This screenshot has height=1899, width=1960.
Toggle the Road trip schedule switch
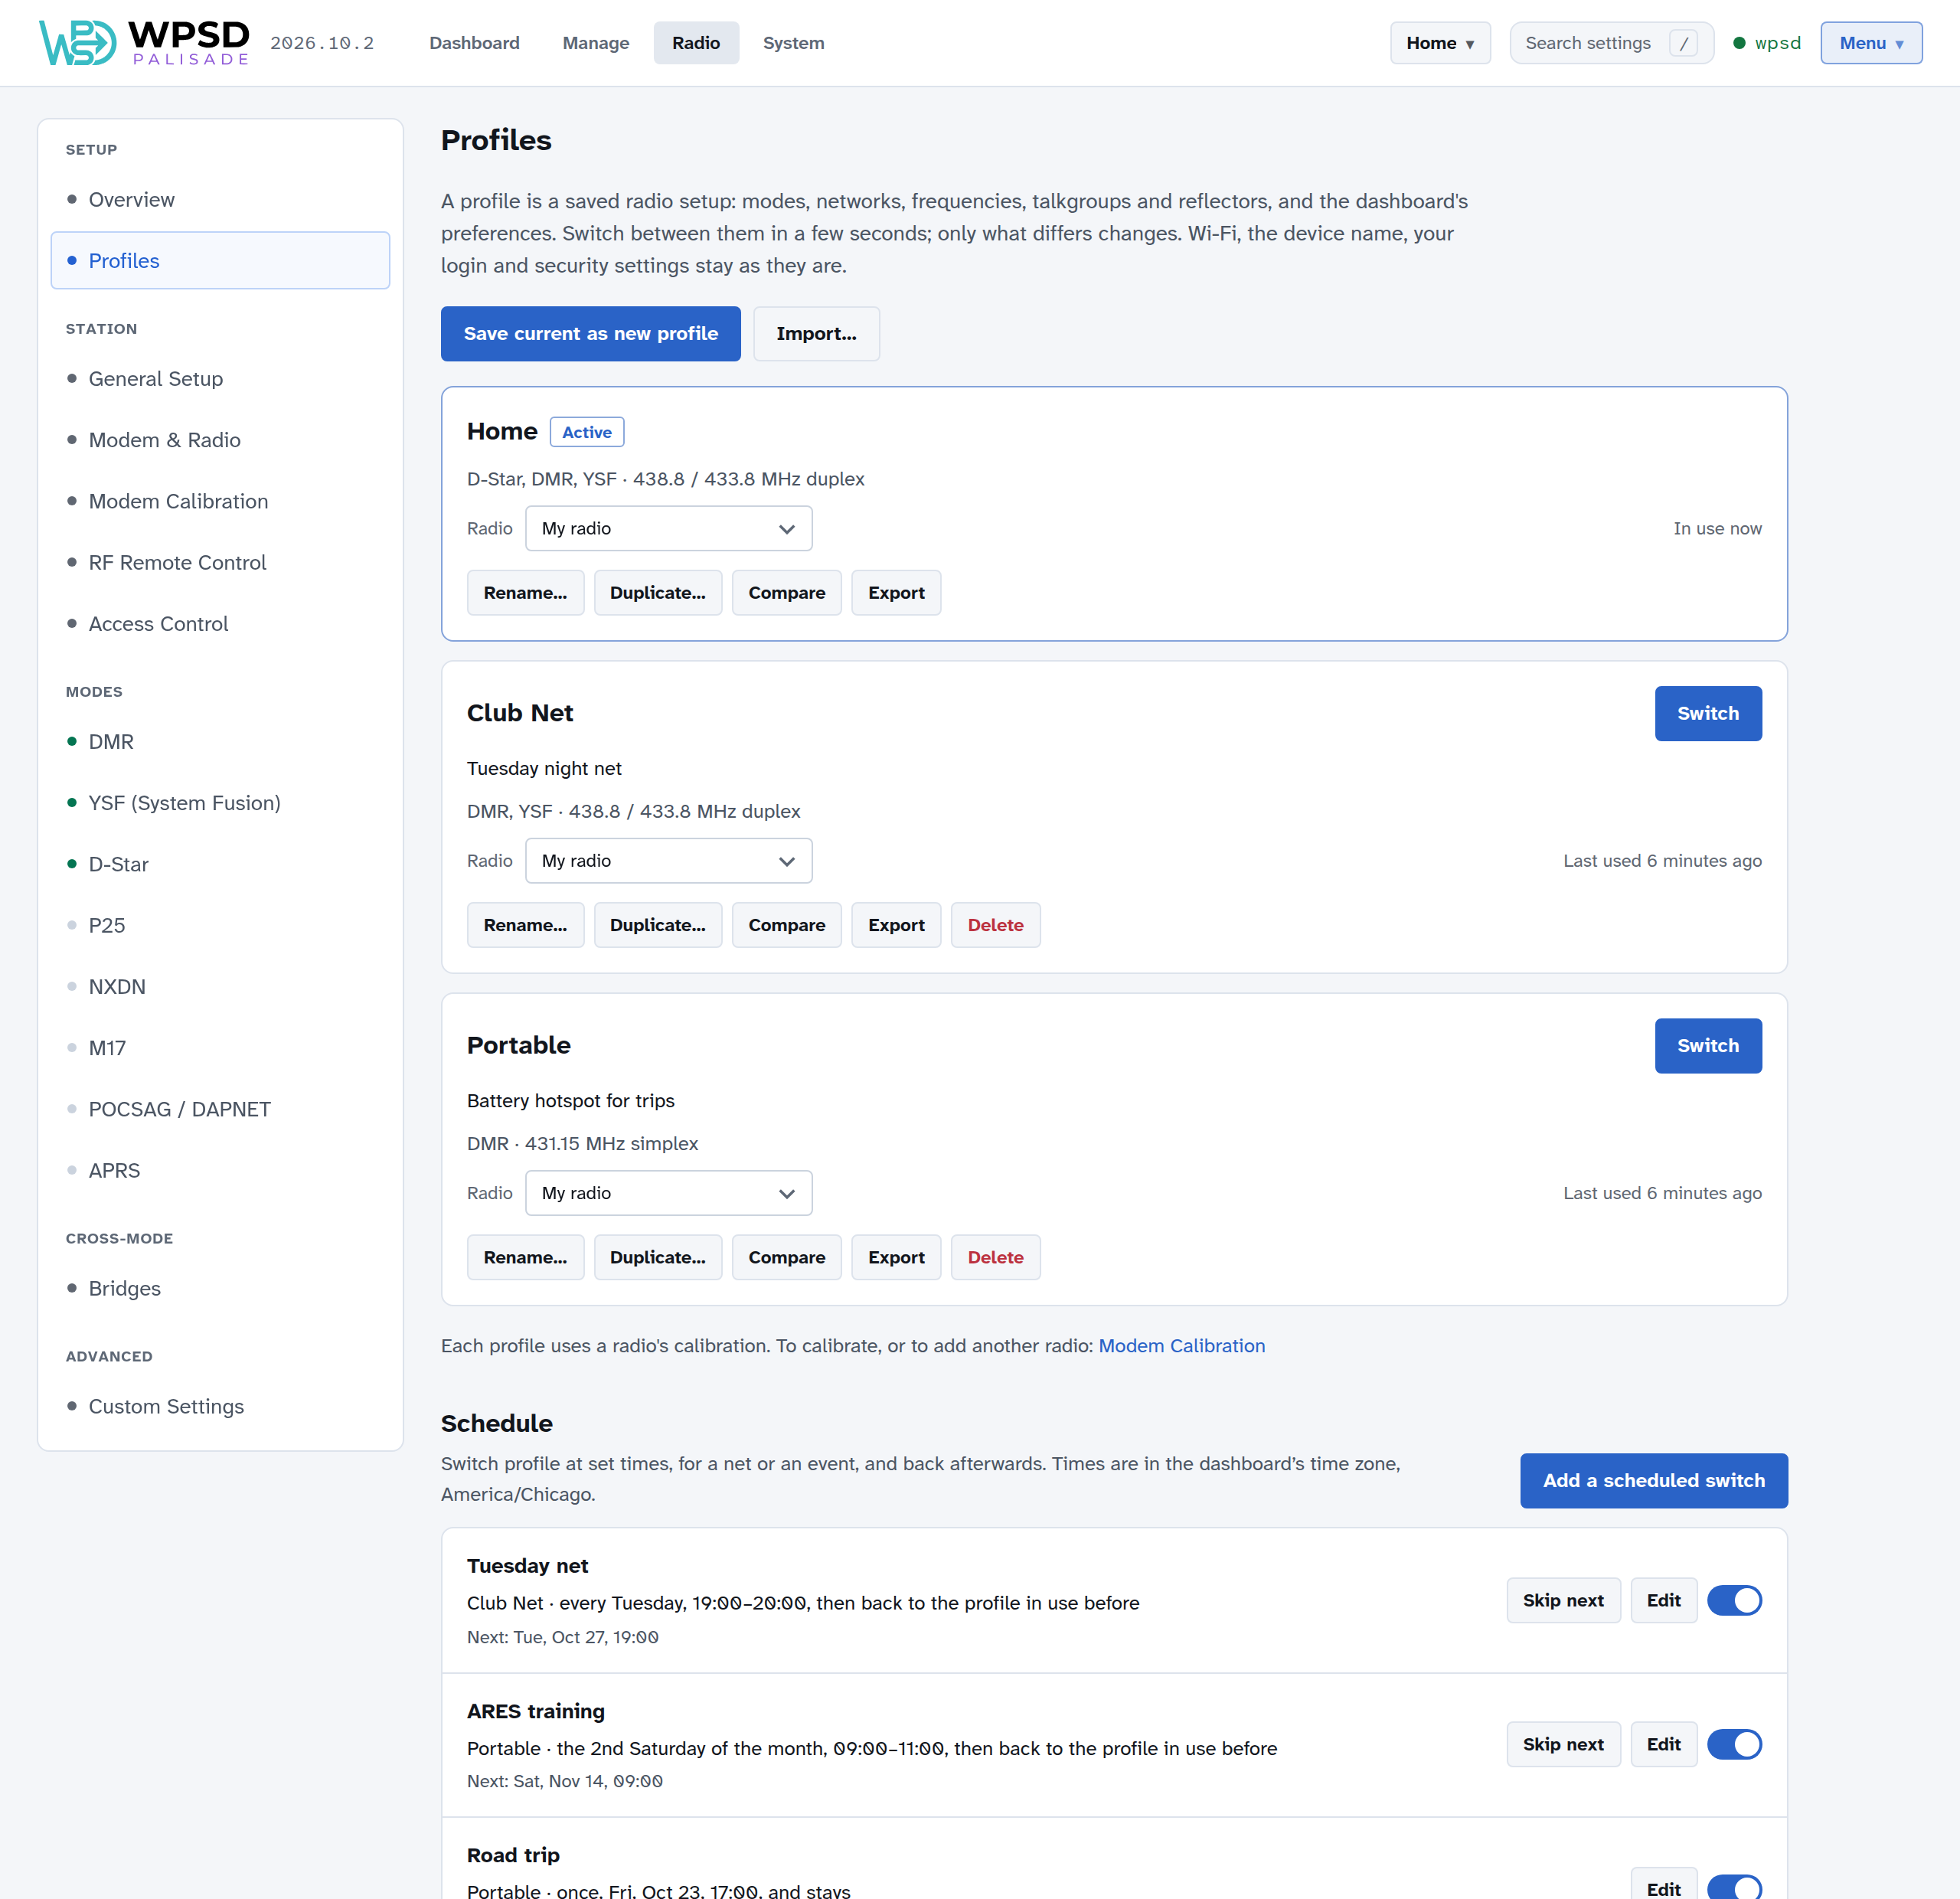click(x=1734, y=1887)
